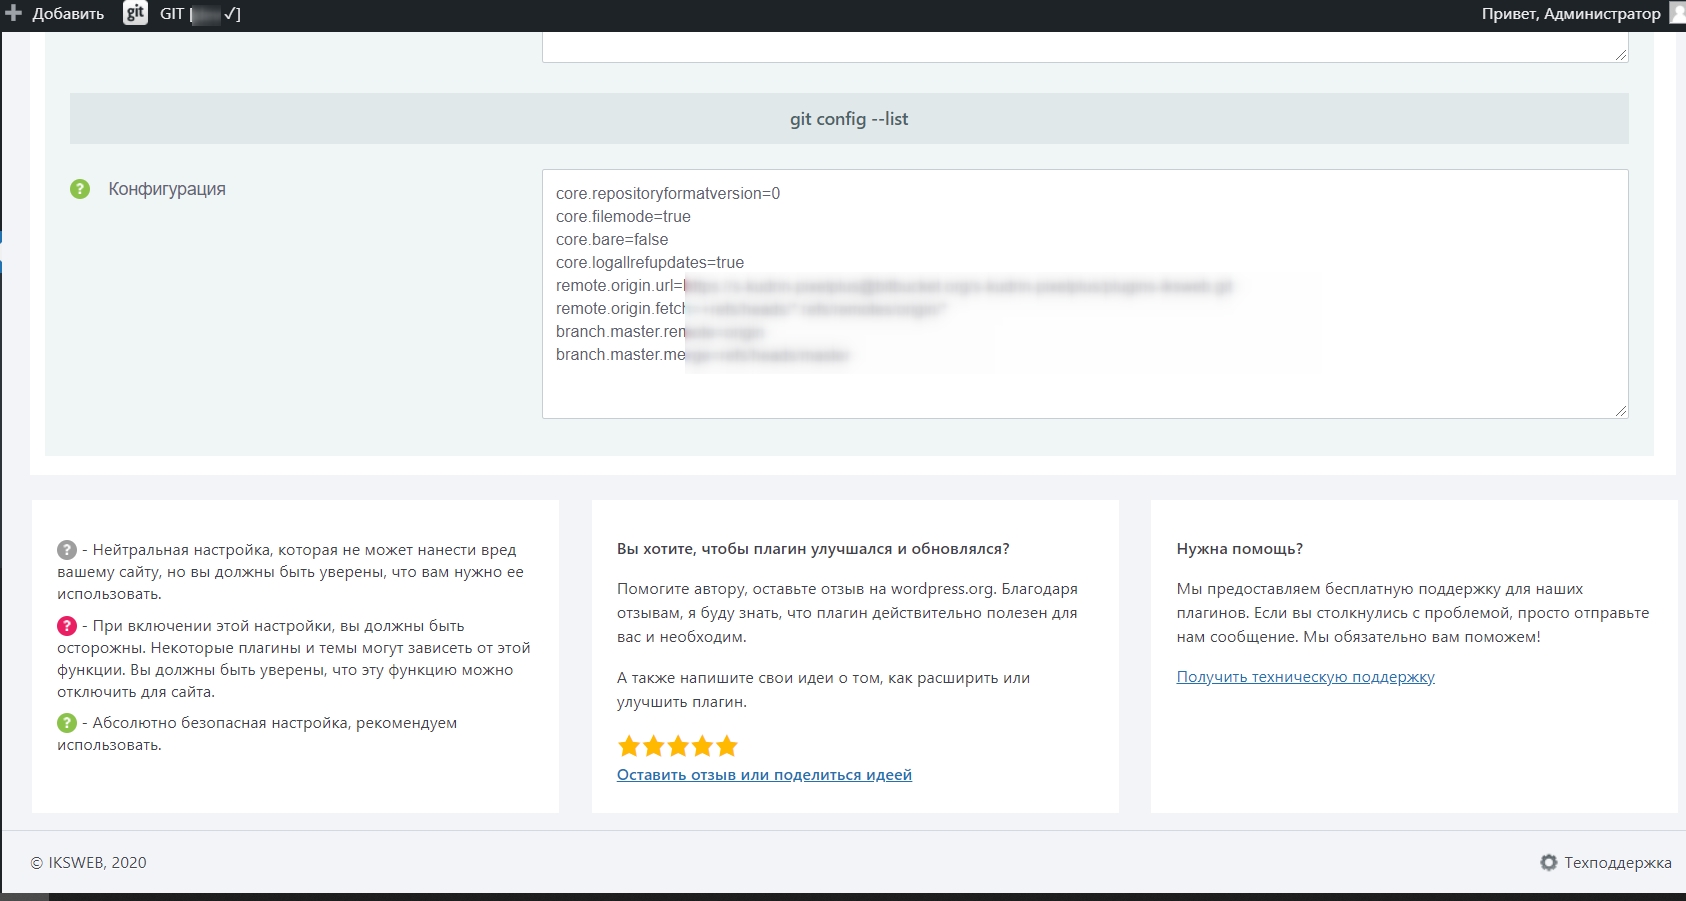Click the Вы хотите, чтобы плагин улучшался heading
The height and width of the screenshot is (901, 1686).
[x=813, y=549]
